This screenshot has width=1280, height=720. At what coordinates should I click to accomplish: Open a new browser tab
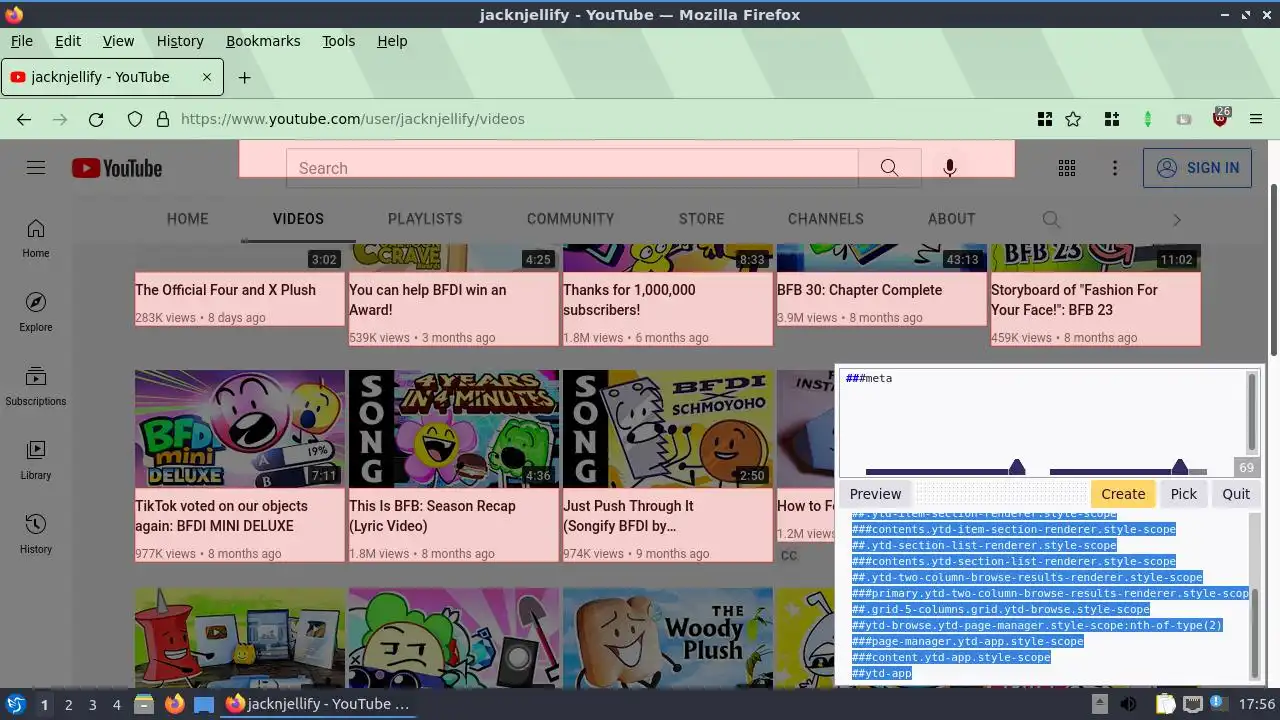[244, 77]
